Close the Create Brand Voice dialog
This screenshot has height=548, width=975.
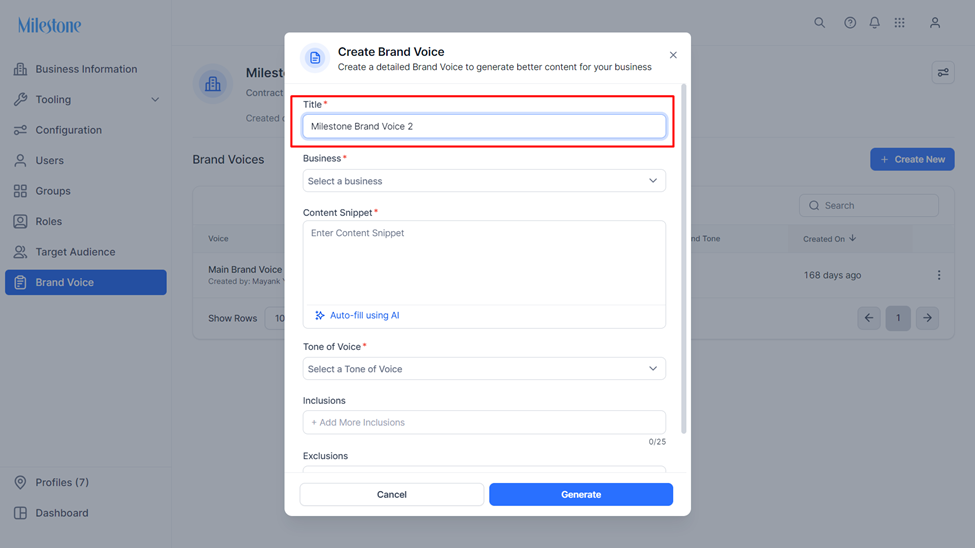click(x=673, y=55)
